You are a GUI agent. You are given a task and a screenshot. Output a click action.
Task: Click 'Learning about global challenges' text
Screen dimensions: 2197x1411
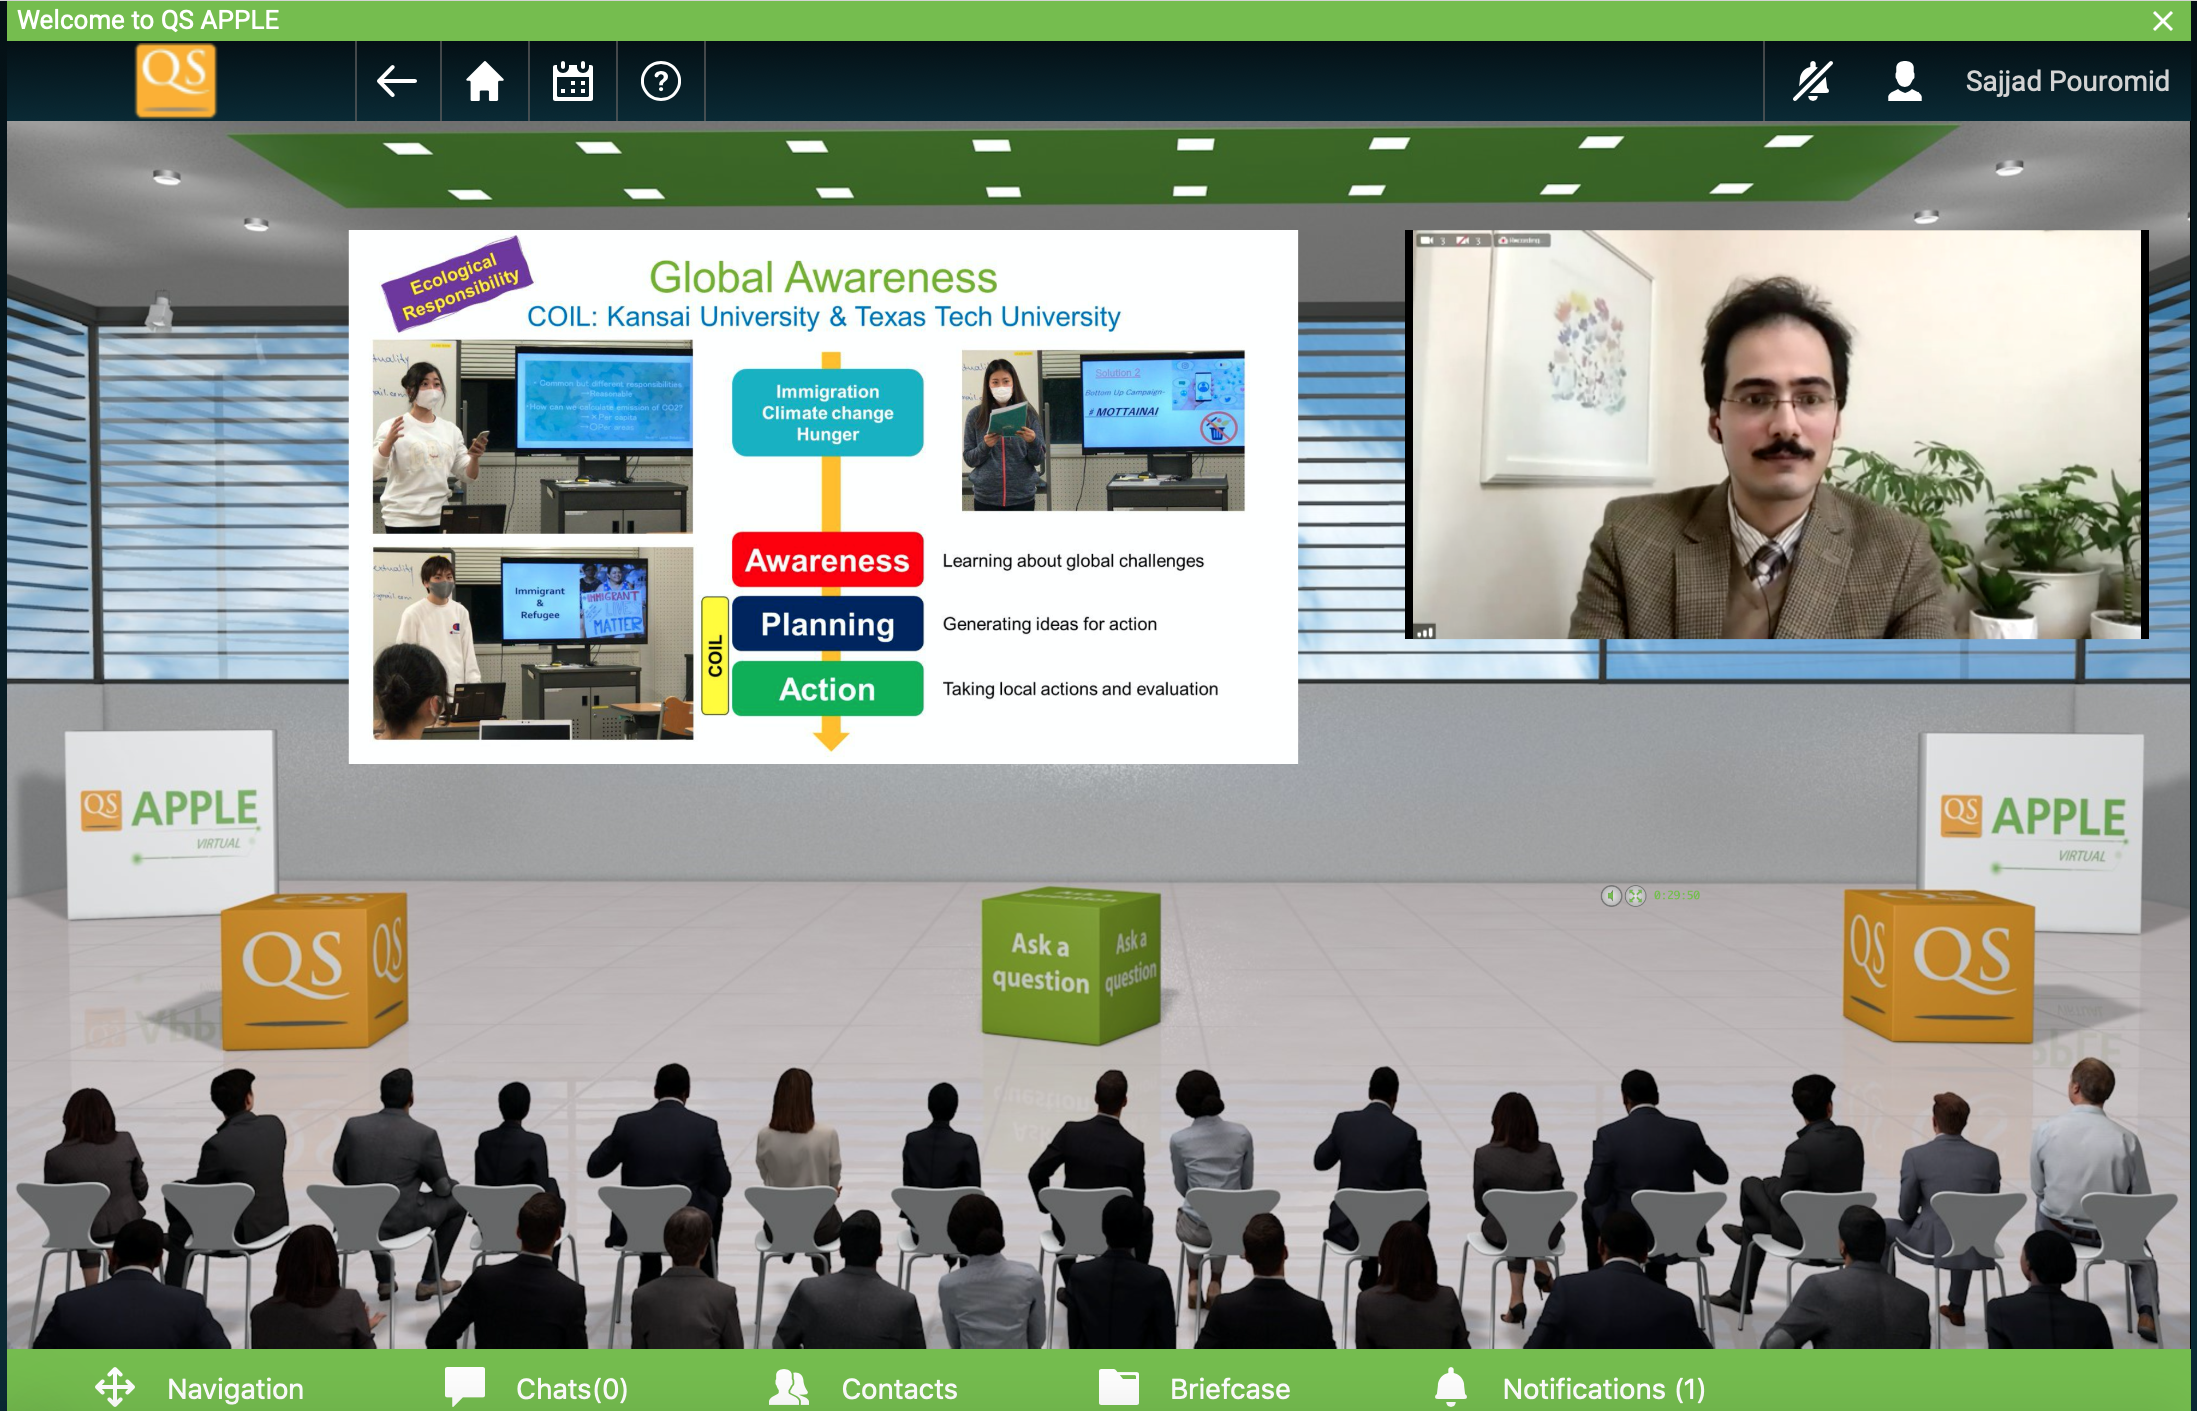coord(1073,561)
